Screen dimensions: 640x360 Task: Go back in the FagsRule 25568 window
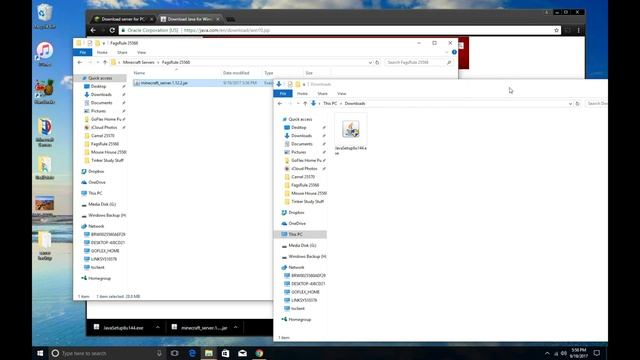click(x=80, y=62)
